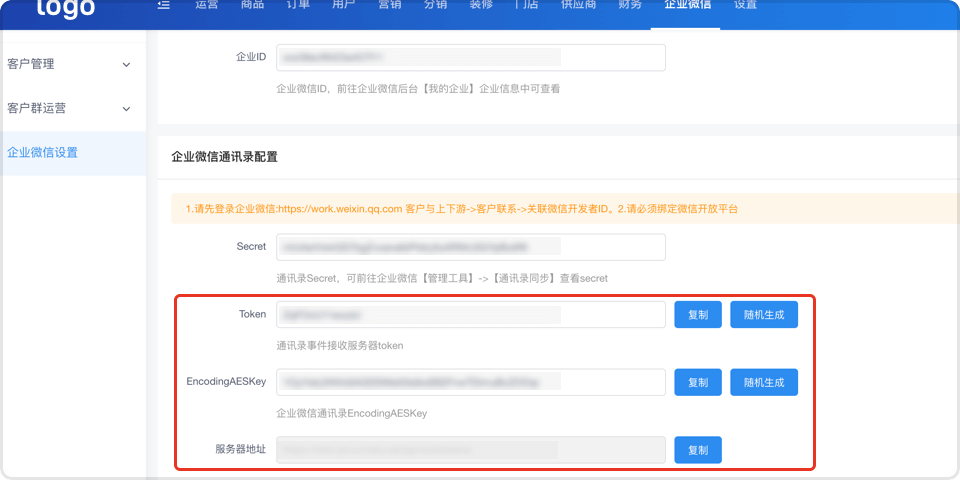Click the Token input field
The height and width of the screenshot is (480, 960).
point(470,314)
